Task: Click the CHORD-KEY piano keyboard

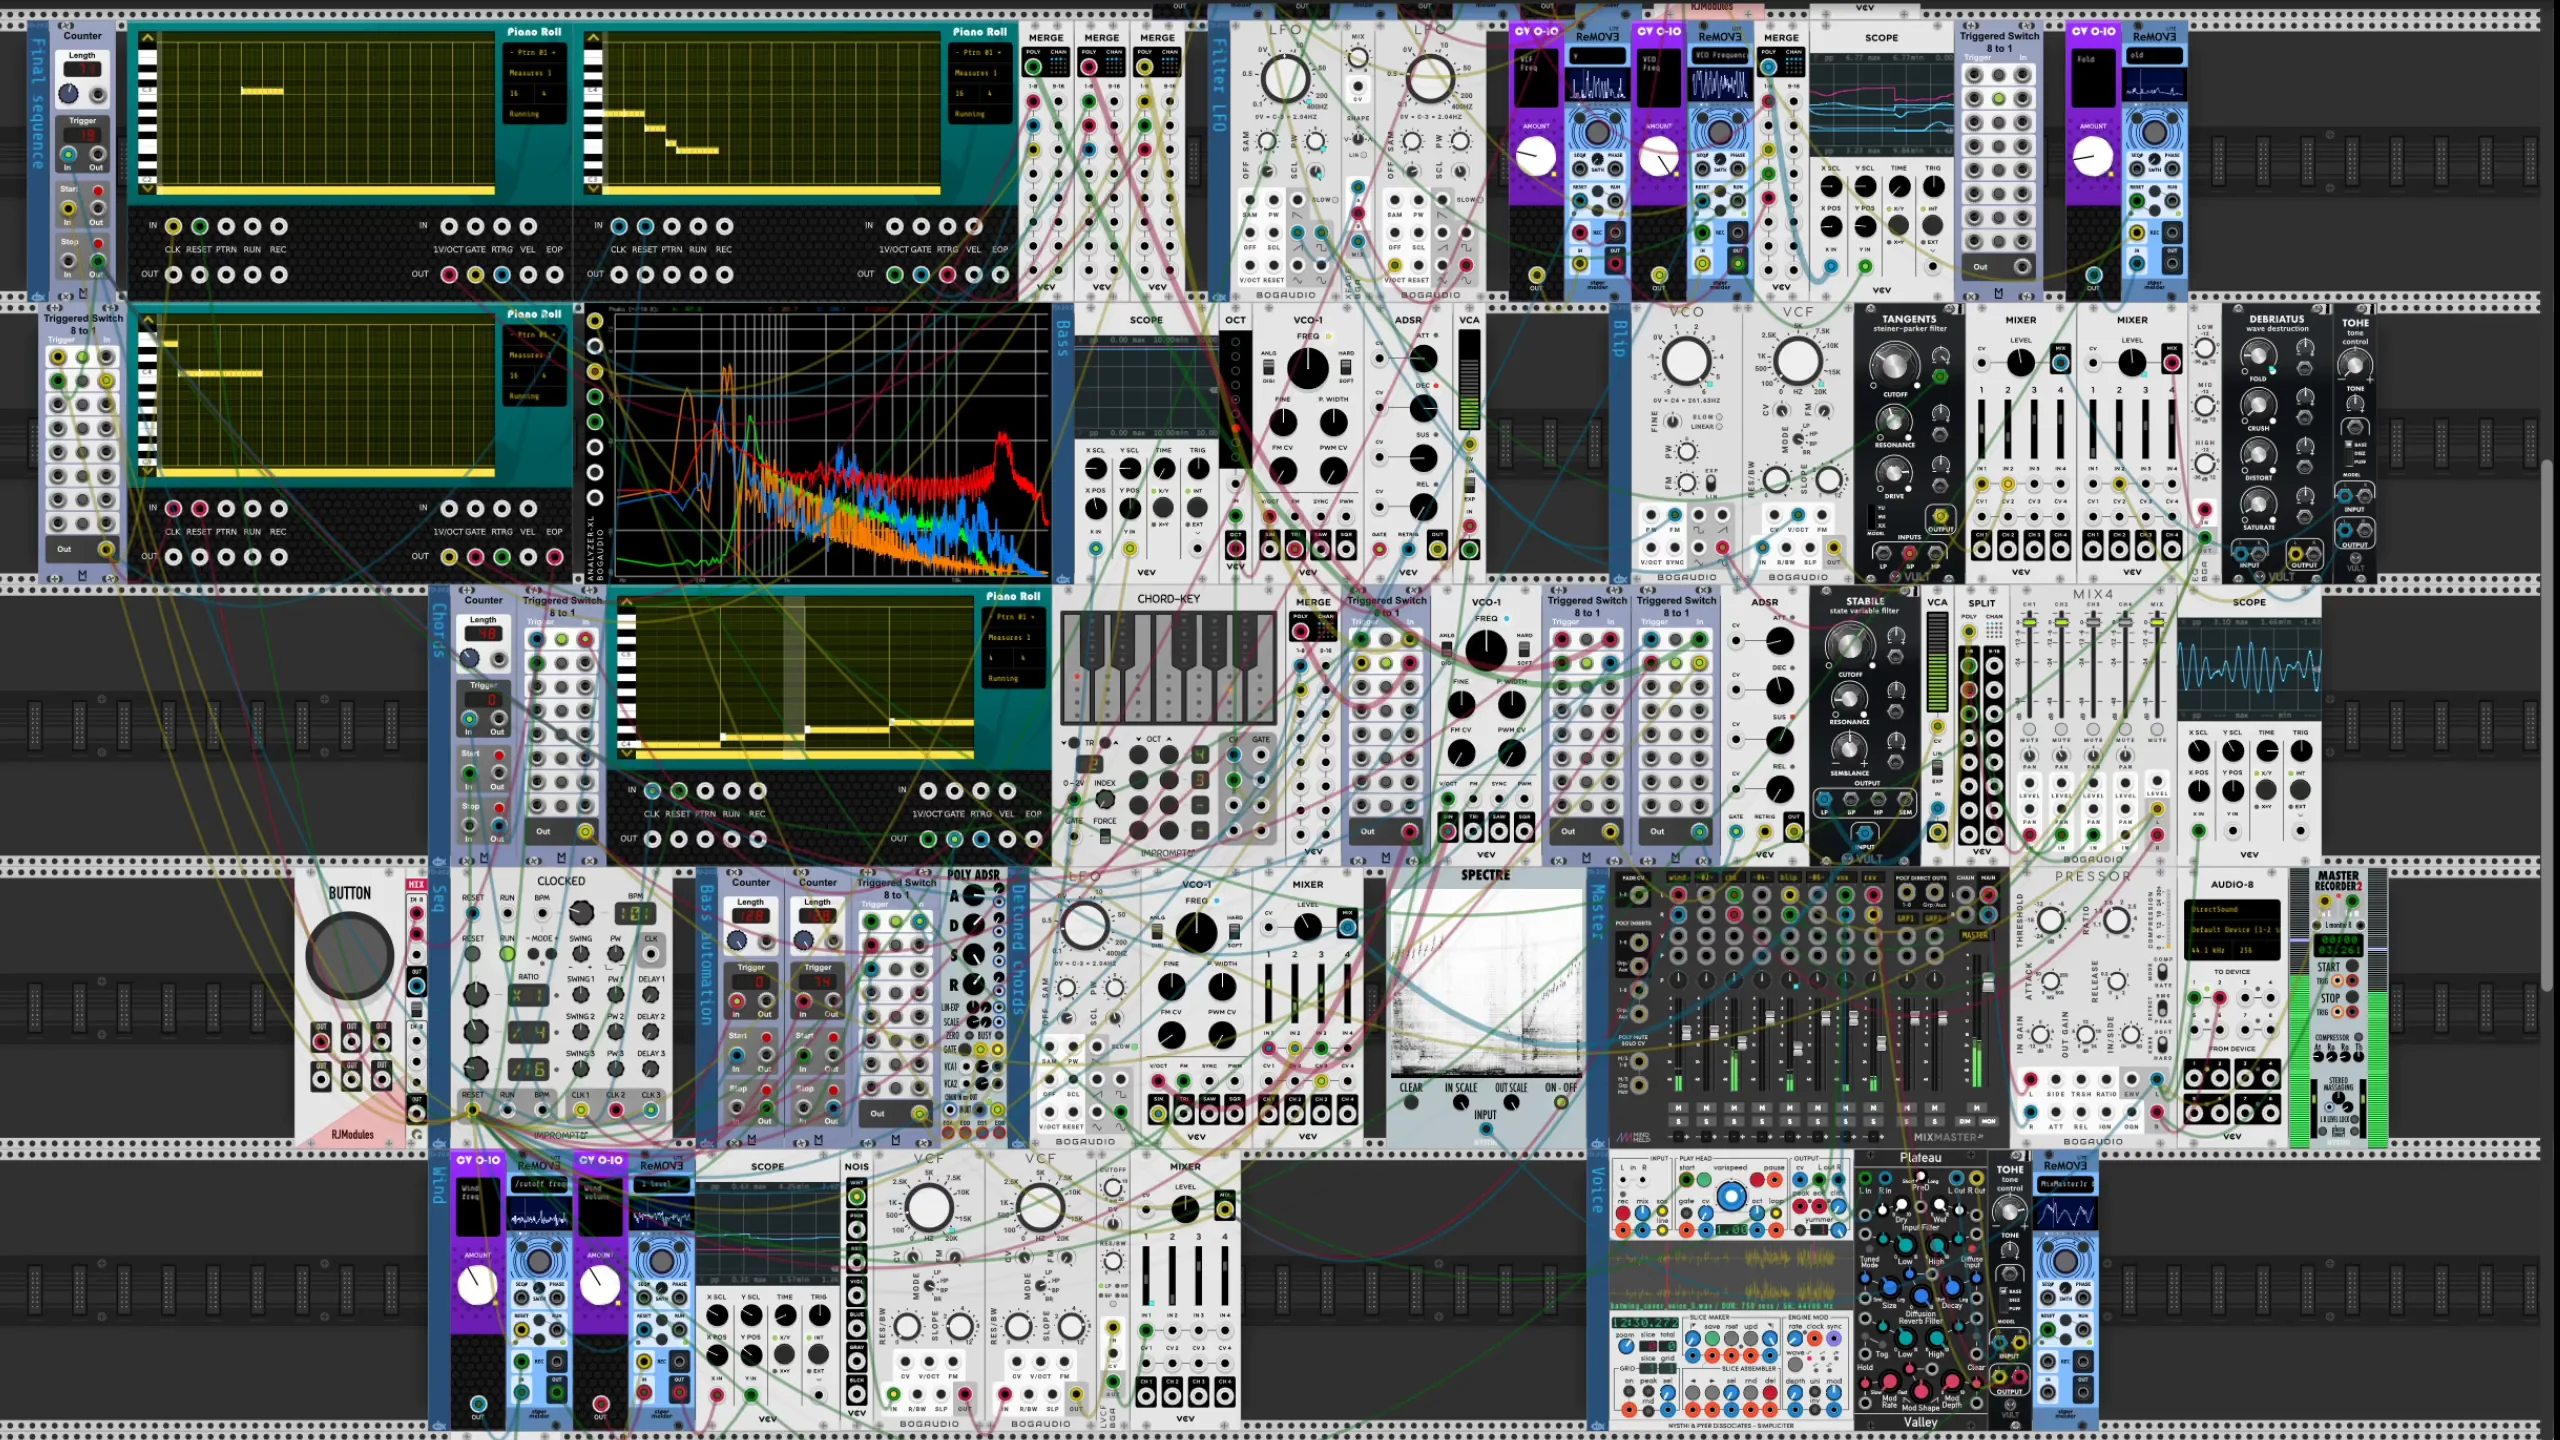Action: click(1168, 667)
